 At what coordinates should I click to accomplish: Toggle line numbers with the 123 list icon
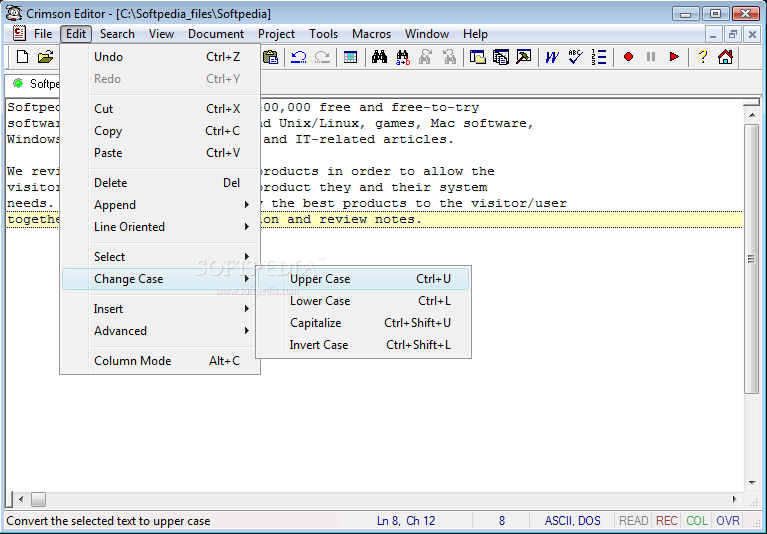click(599, 57)
